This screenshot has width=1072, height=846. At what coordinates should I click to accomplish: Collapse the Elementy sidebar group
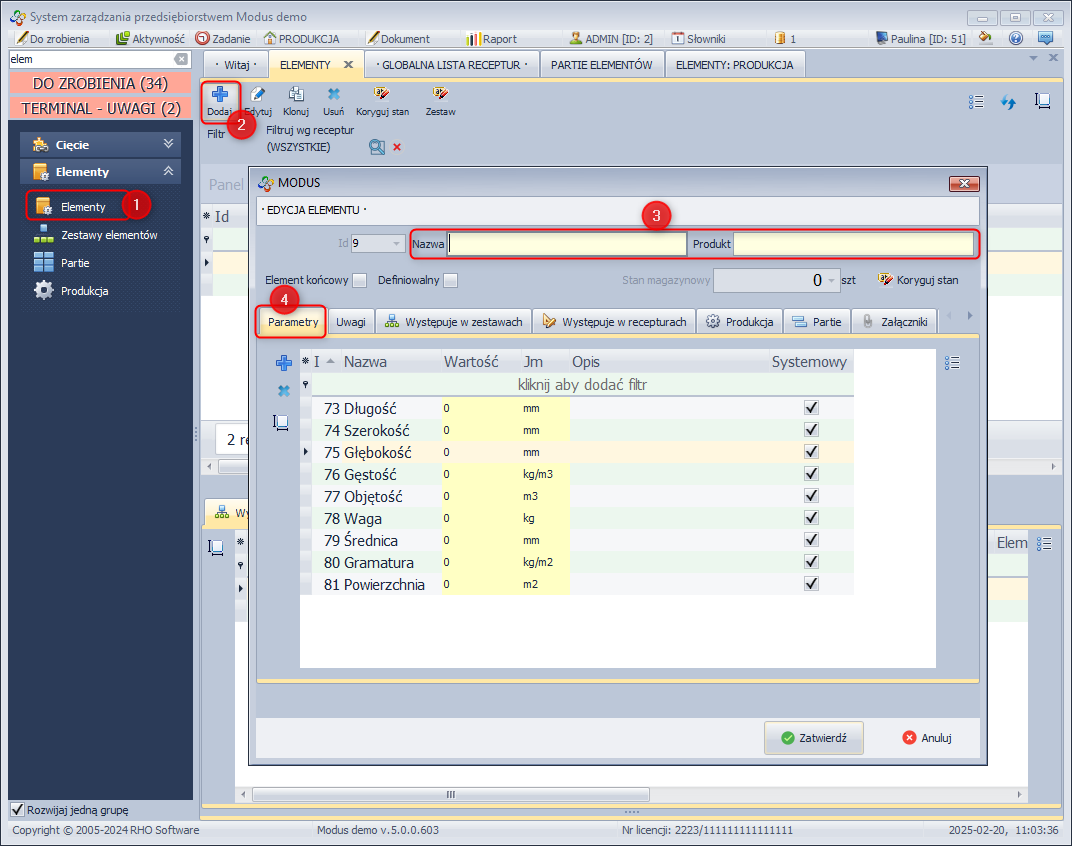tap(168, 172)
